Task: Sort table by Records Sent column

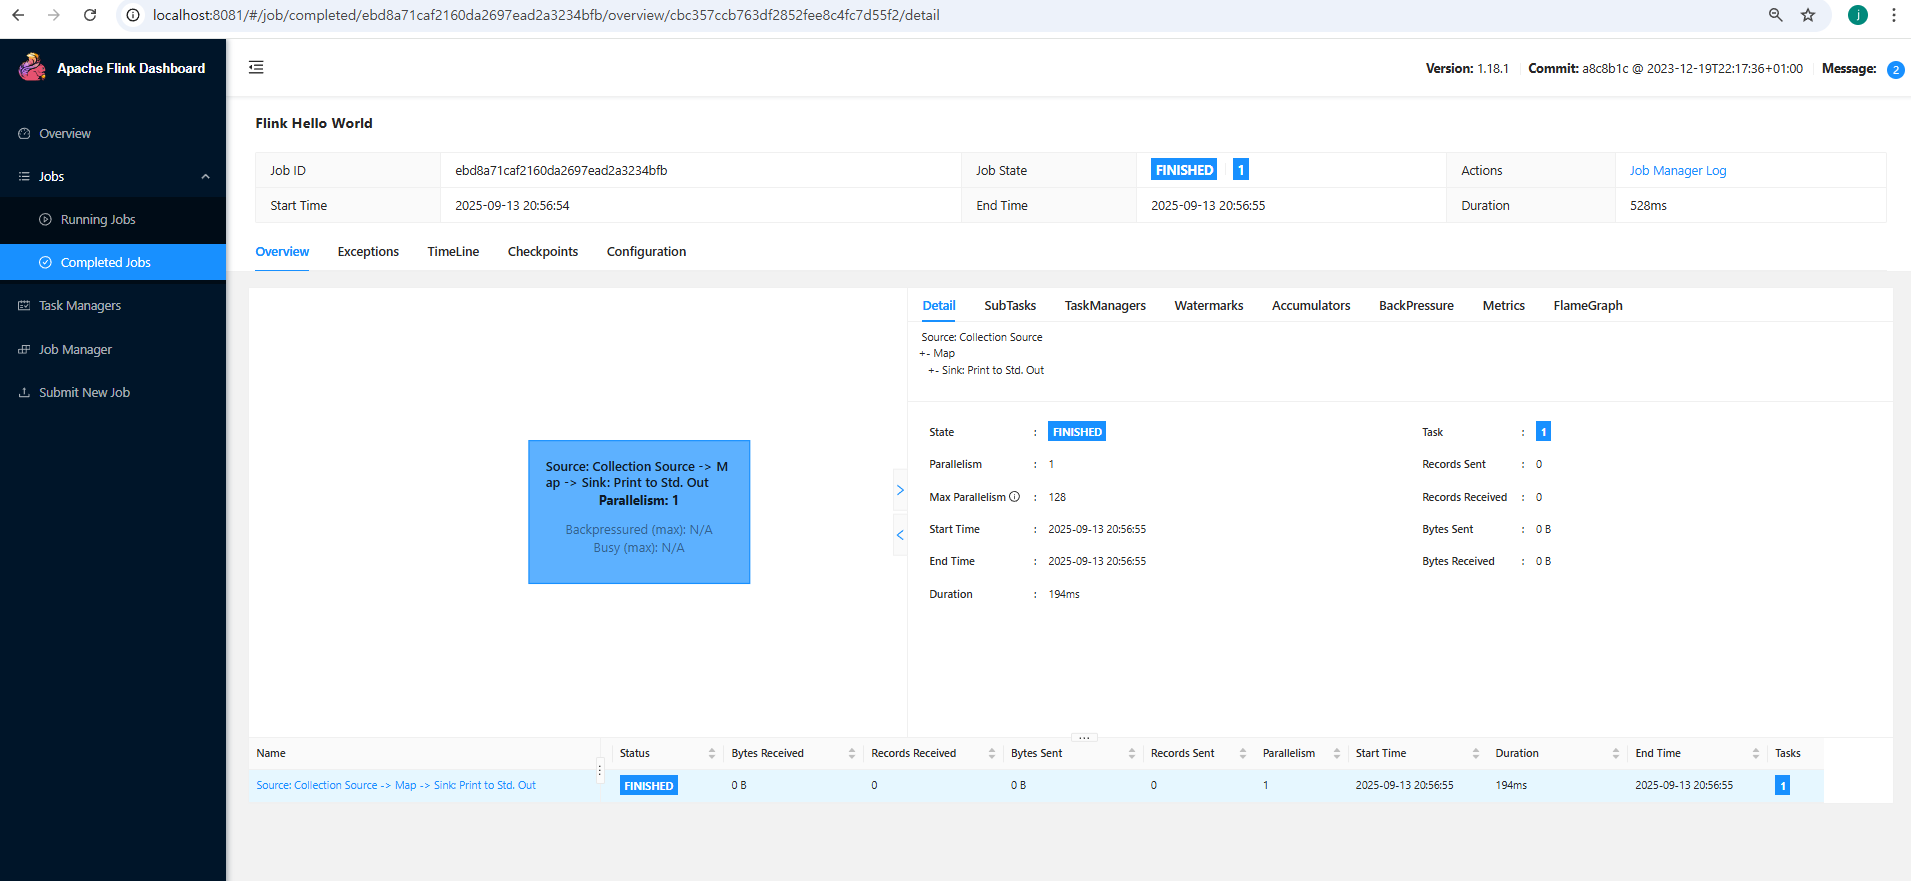Action: pyautogui.click(x=1242, y=754)
